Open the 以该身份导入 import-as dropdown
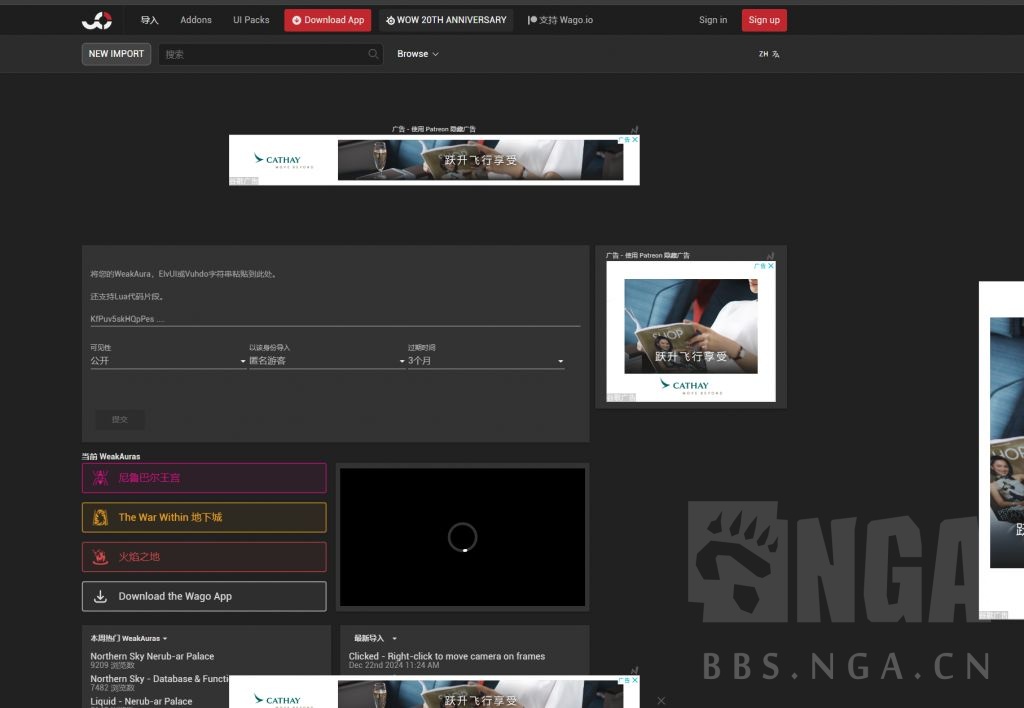Screen dimensions: 1024x708 click(x=326, y=361)
